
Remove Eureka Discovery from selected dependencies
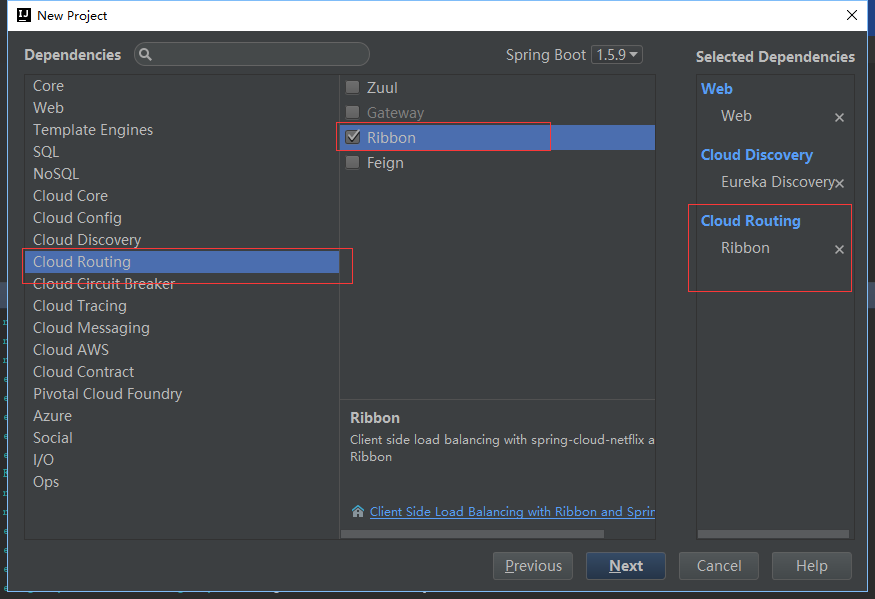pyautogui.click(x=839, y=183)
